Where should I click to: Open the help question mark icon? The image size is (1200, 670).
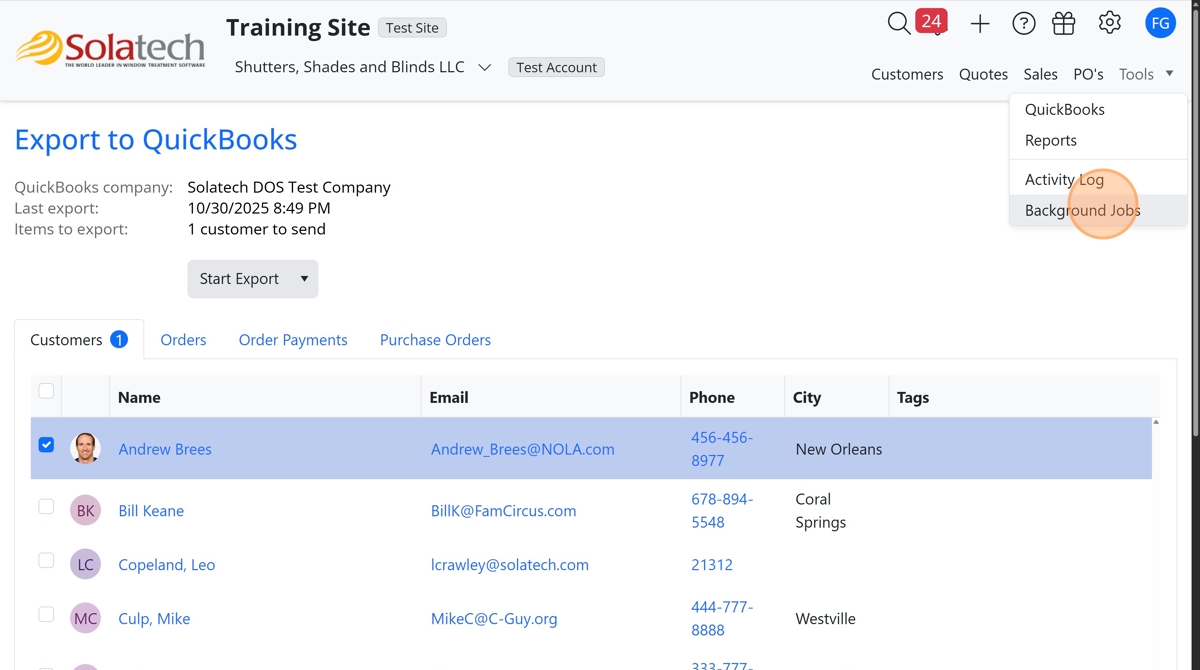click(x=1023, y=24)
